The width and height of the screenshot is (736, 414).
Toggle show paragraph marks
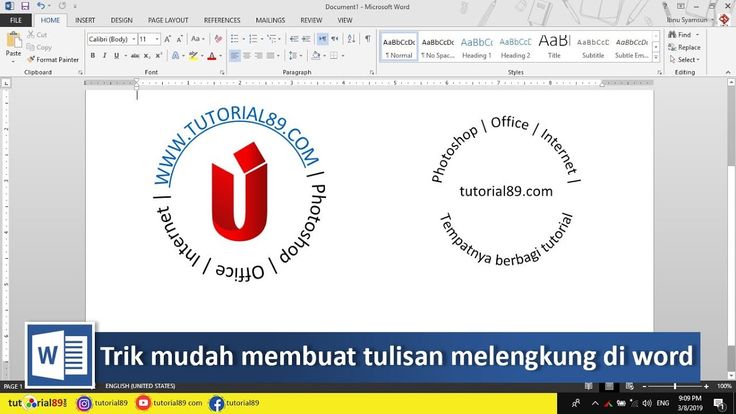click(368, 39)
